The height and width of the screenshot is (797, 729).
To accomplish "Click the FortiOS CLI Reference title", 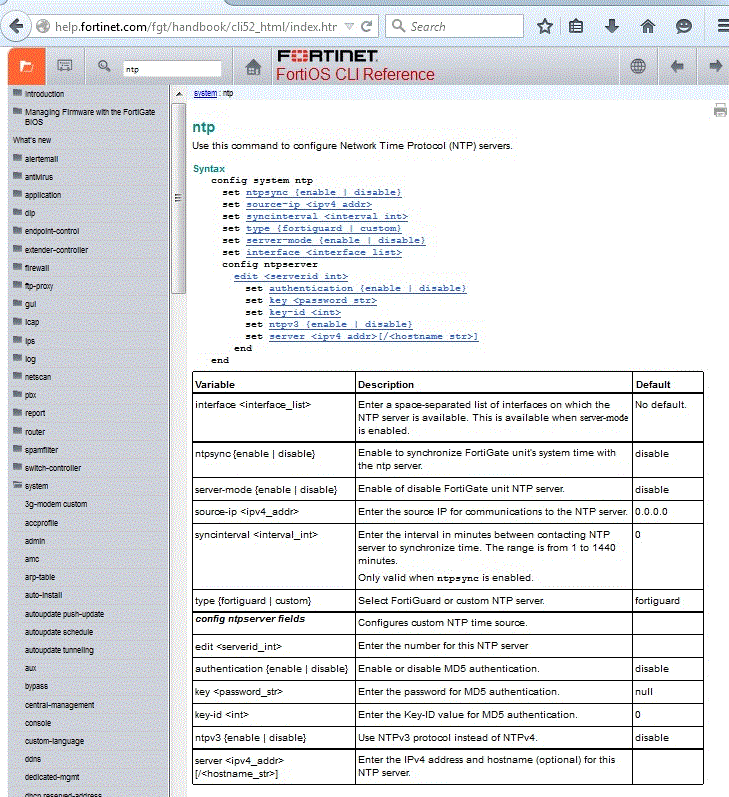I will (355, 74).
